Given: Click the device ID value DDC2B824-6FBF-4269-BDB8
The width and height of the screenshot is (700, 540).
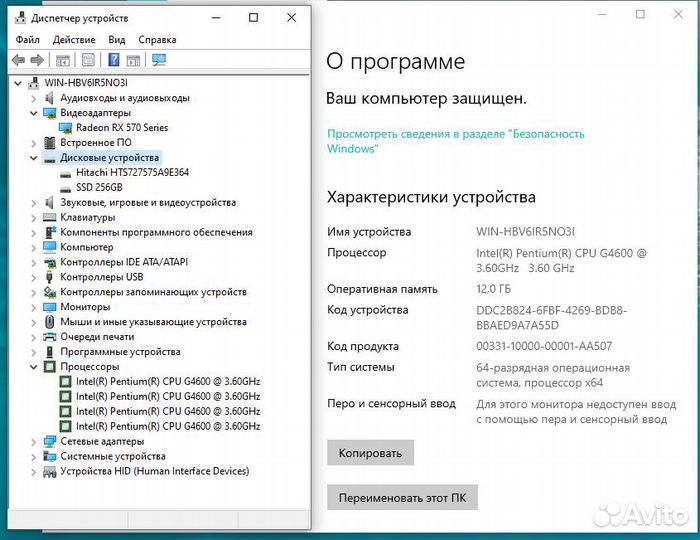Looking at the screenshot, I should (551, 318).
